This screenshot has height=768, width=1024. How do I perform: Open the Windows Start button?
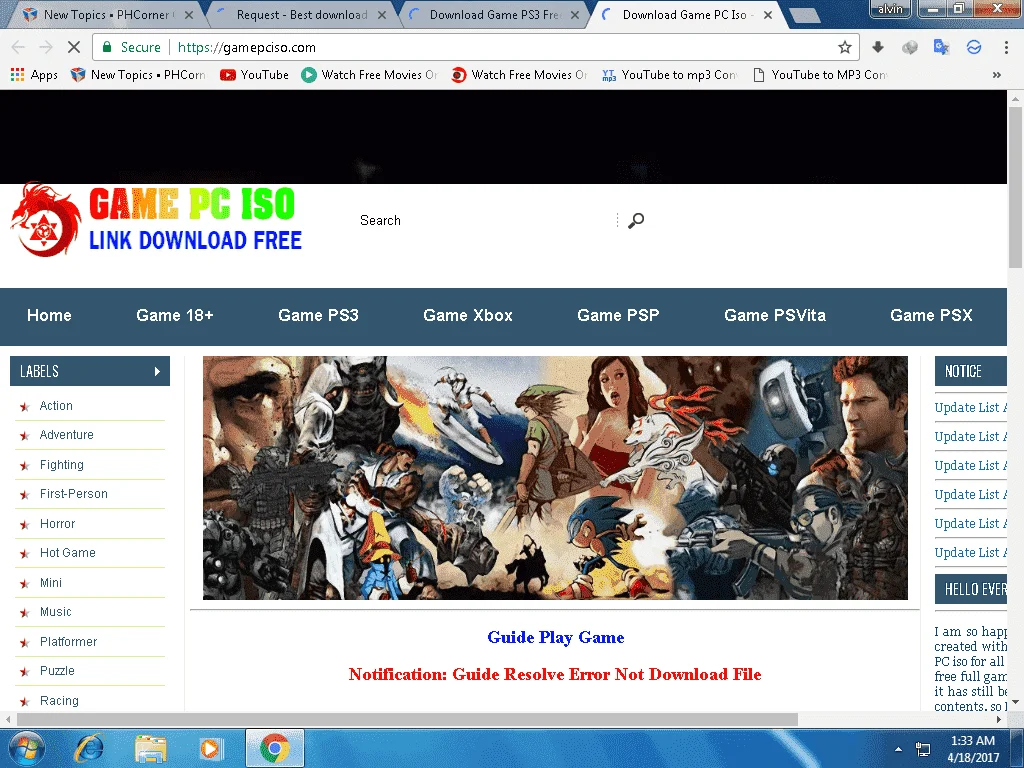[25, 748]
